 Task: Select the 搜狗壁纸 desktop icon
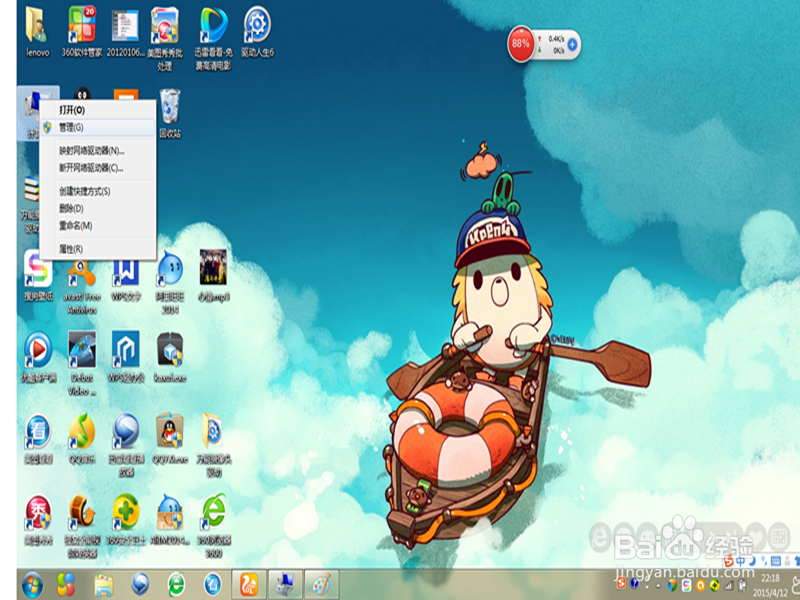[38, 276]
